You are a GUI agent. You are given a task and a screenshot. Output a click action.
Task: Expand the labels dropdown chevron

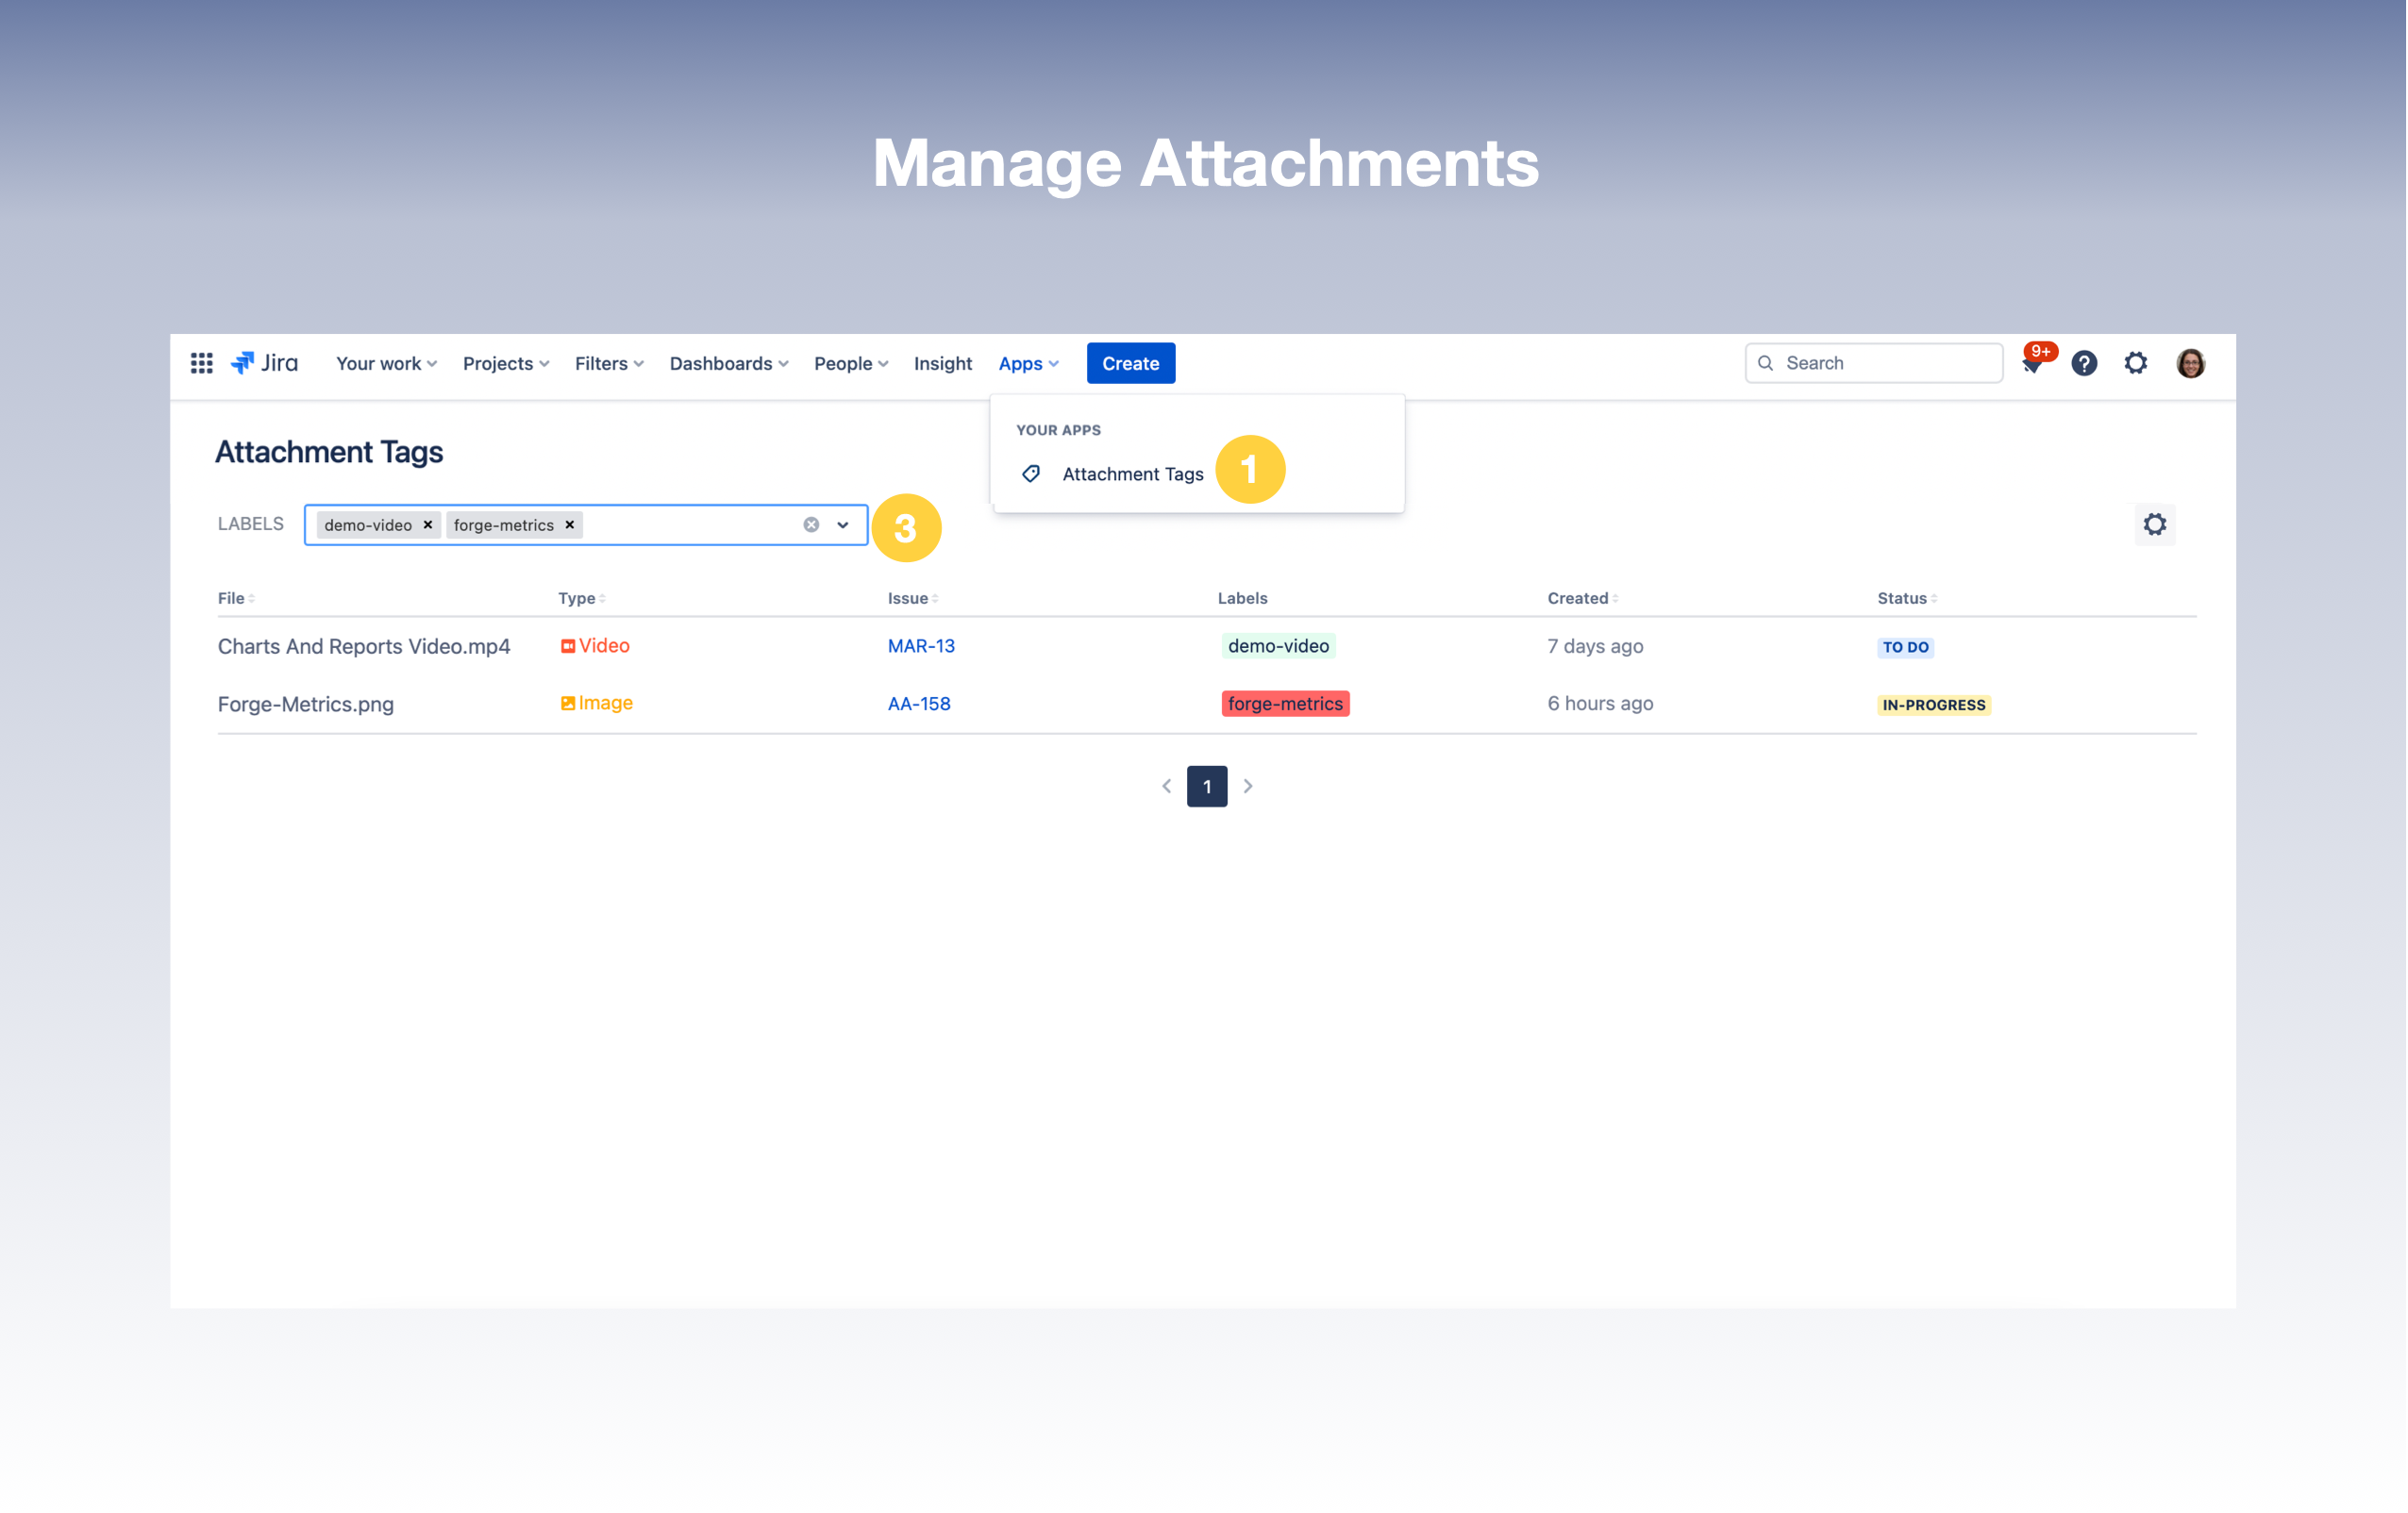(x=843, y=525)
